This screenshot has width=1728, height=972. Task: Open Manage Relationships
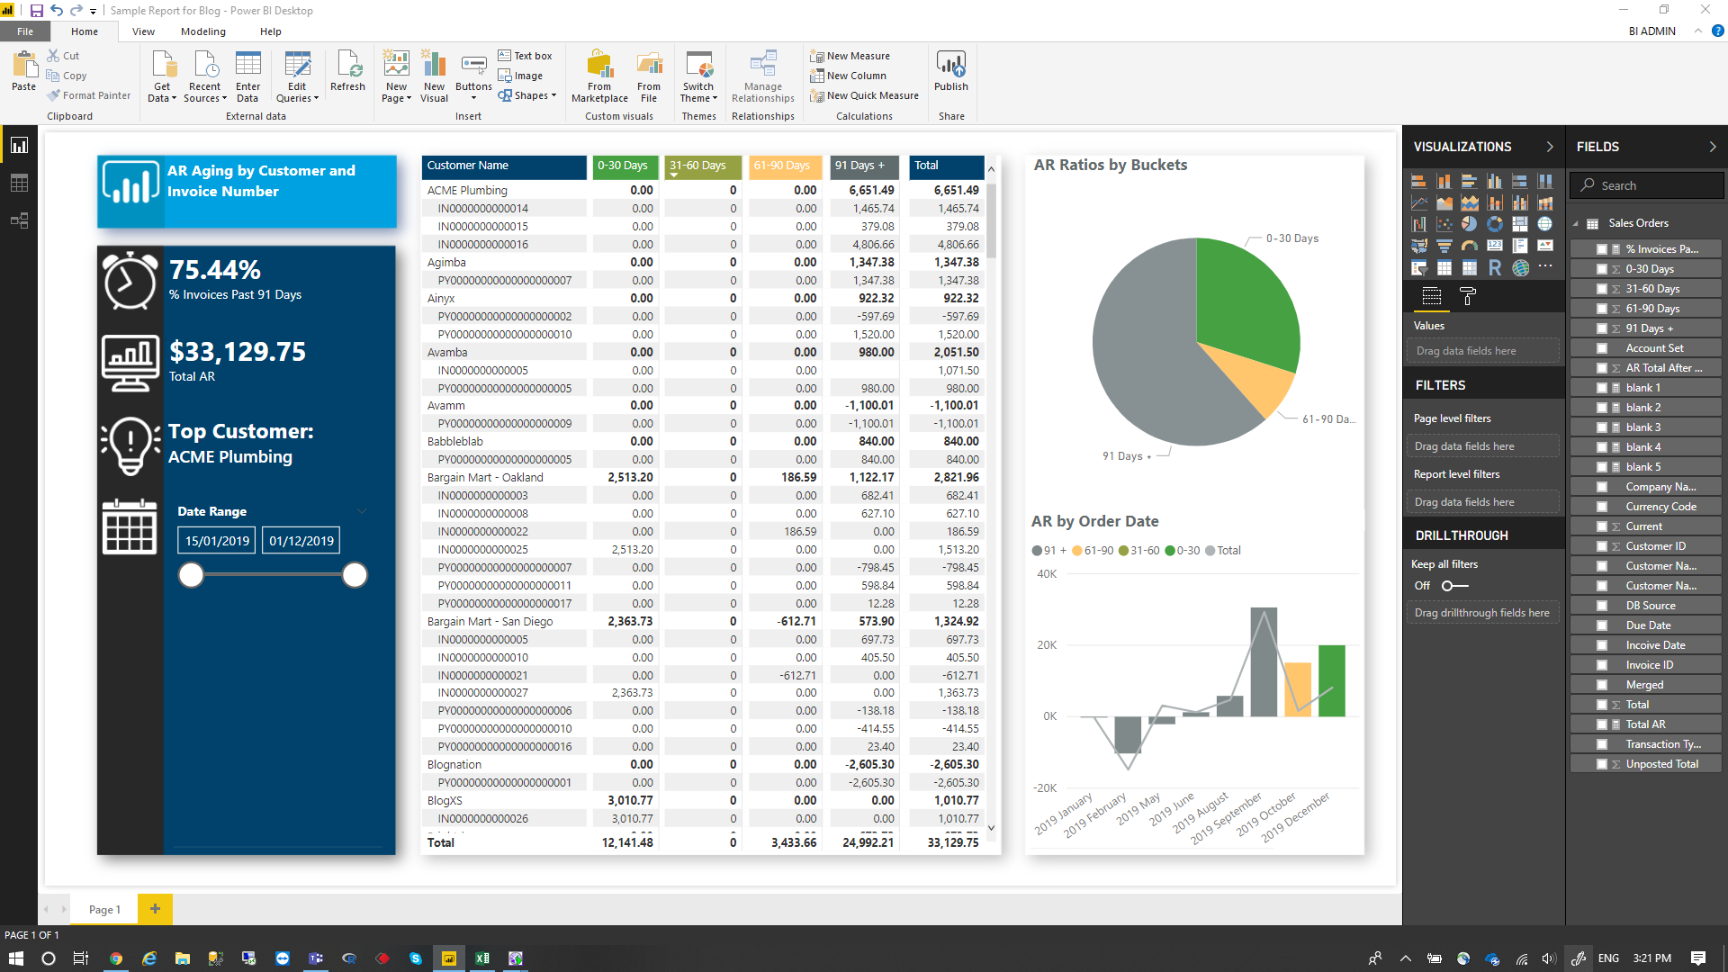(x=763, y=76)
